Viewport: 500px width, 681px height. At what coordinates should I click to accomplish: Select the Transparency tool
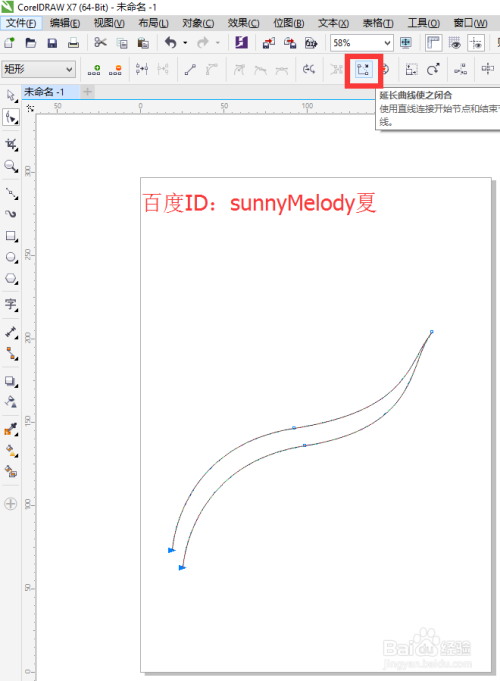(x=11, y=402)
